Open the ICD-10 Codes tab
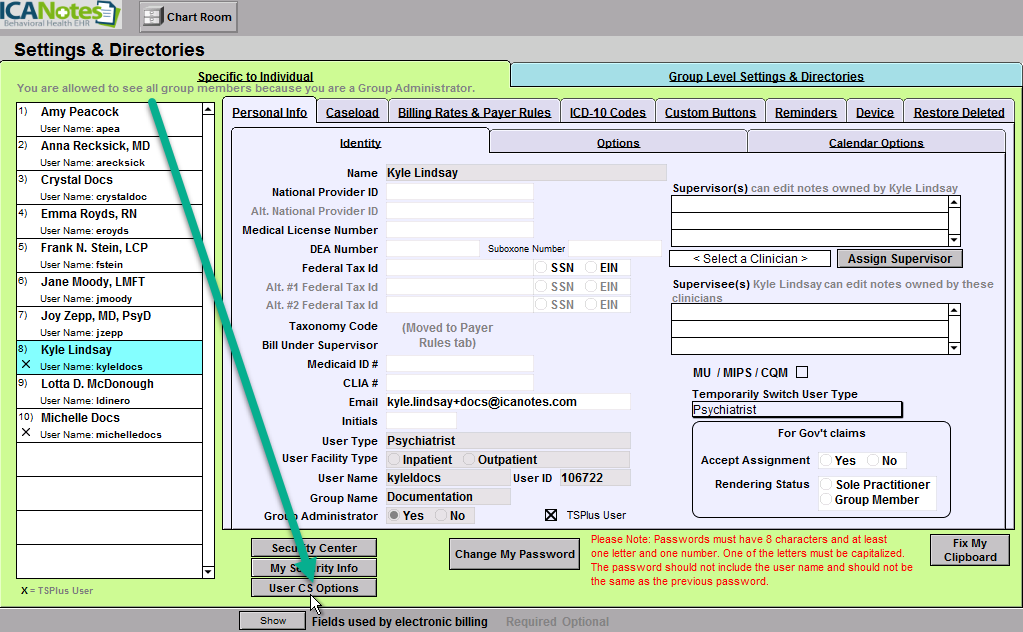 pos(607,113)
